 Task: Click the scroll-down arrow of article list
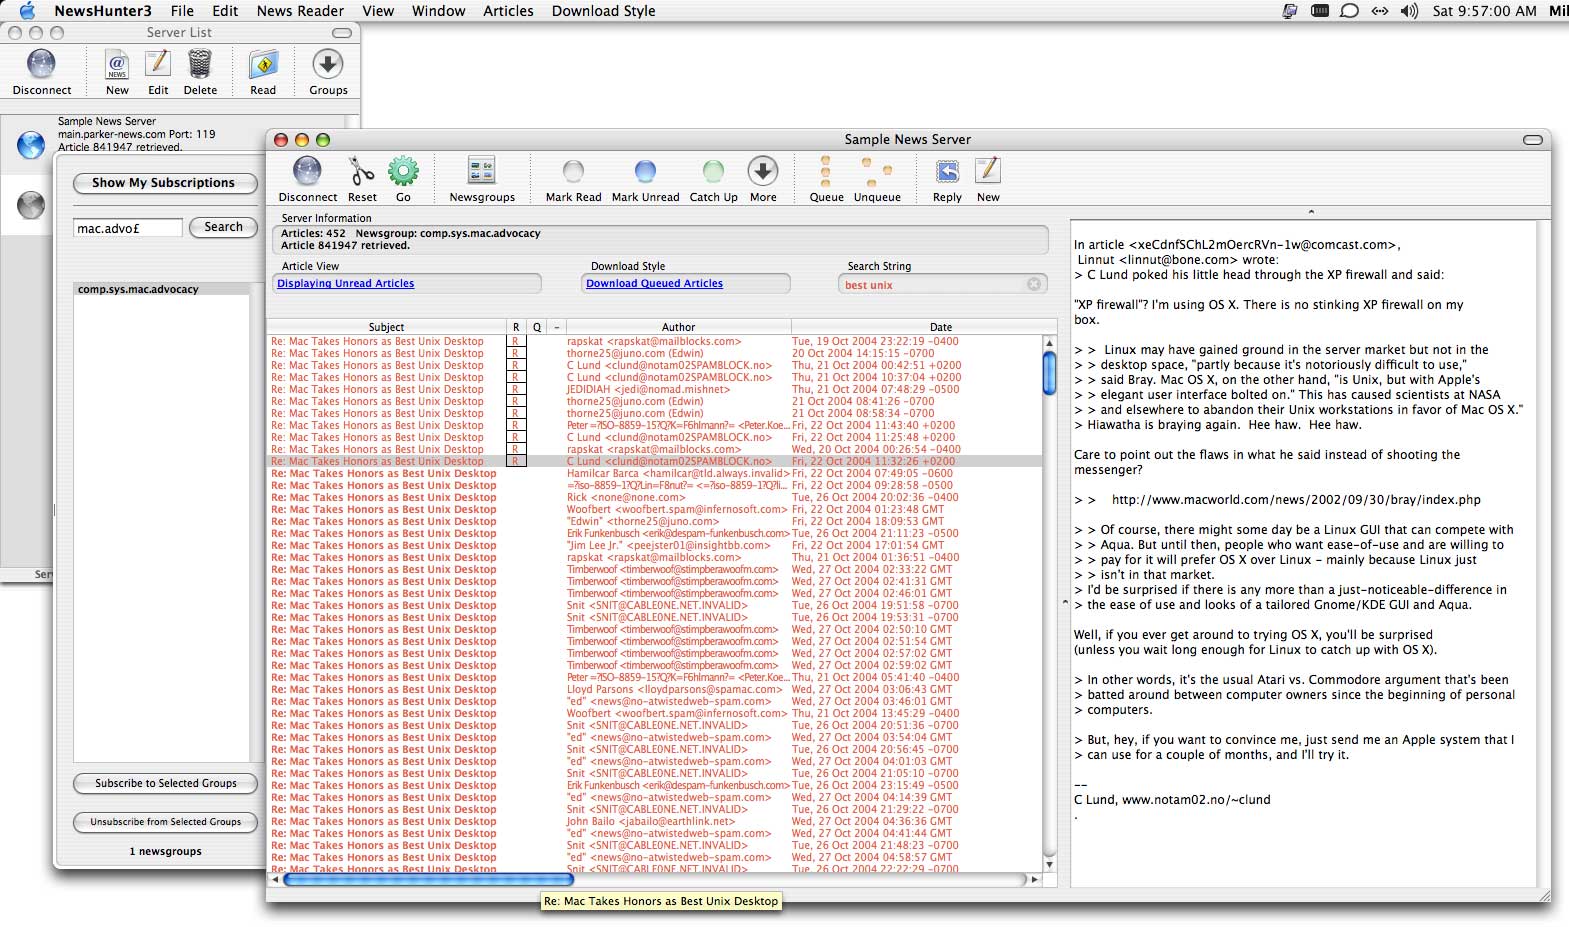[x=1049, y=864]
